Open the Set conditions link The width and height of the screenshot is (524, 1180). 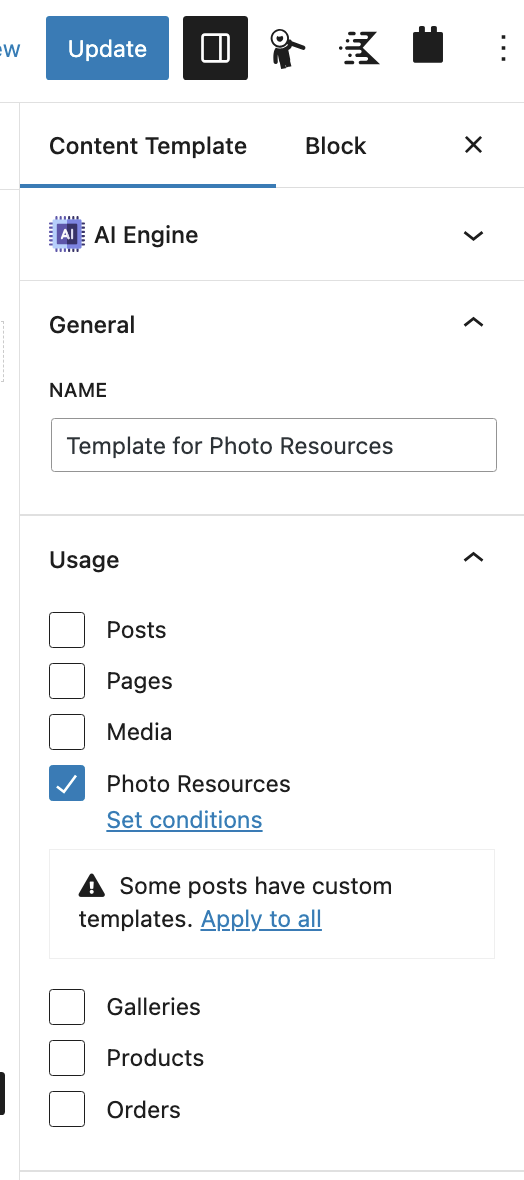184,820
